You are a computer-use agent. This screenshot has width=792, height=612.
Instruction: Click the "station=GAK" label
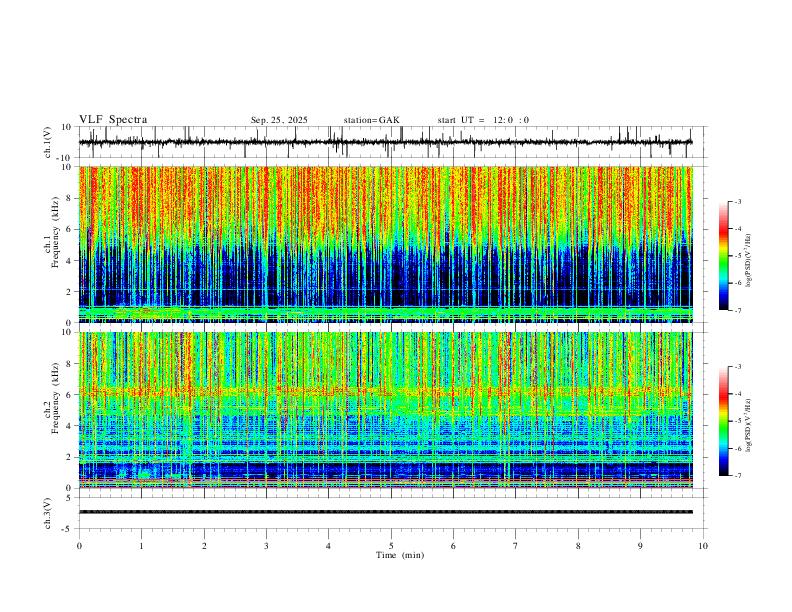[x=371, y=120]
